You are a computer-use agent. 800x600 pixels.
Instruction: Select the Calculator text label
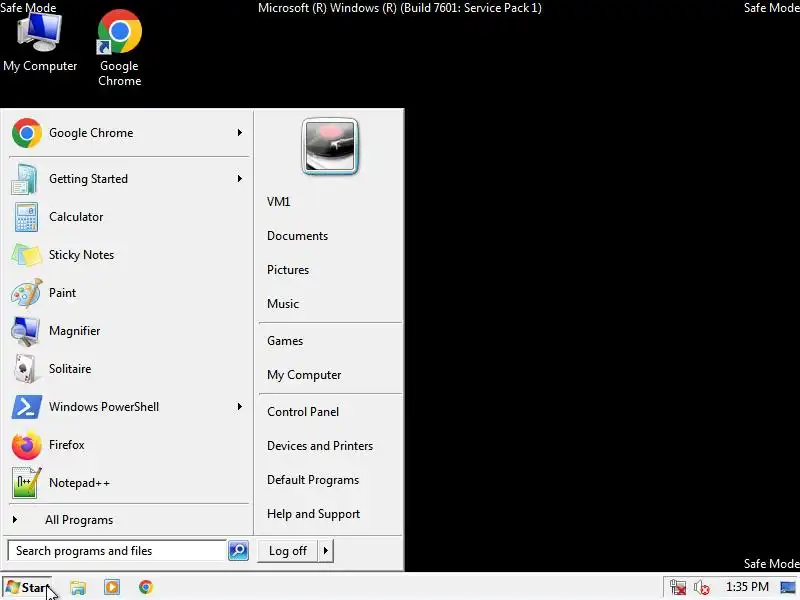pos(76,217)
